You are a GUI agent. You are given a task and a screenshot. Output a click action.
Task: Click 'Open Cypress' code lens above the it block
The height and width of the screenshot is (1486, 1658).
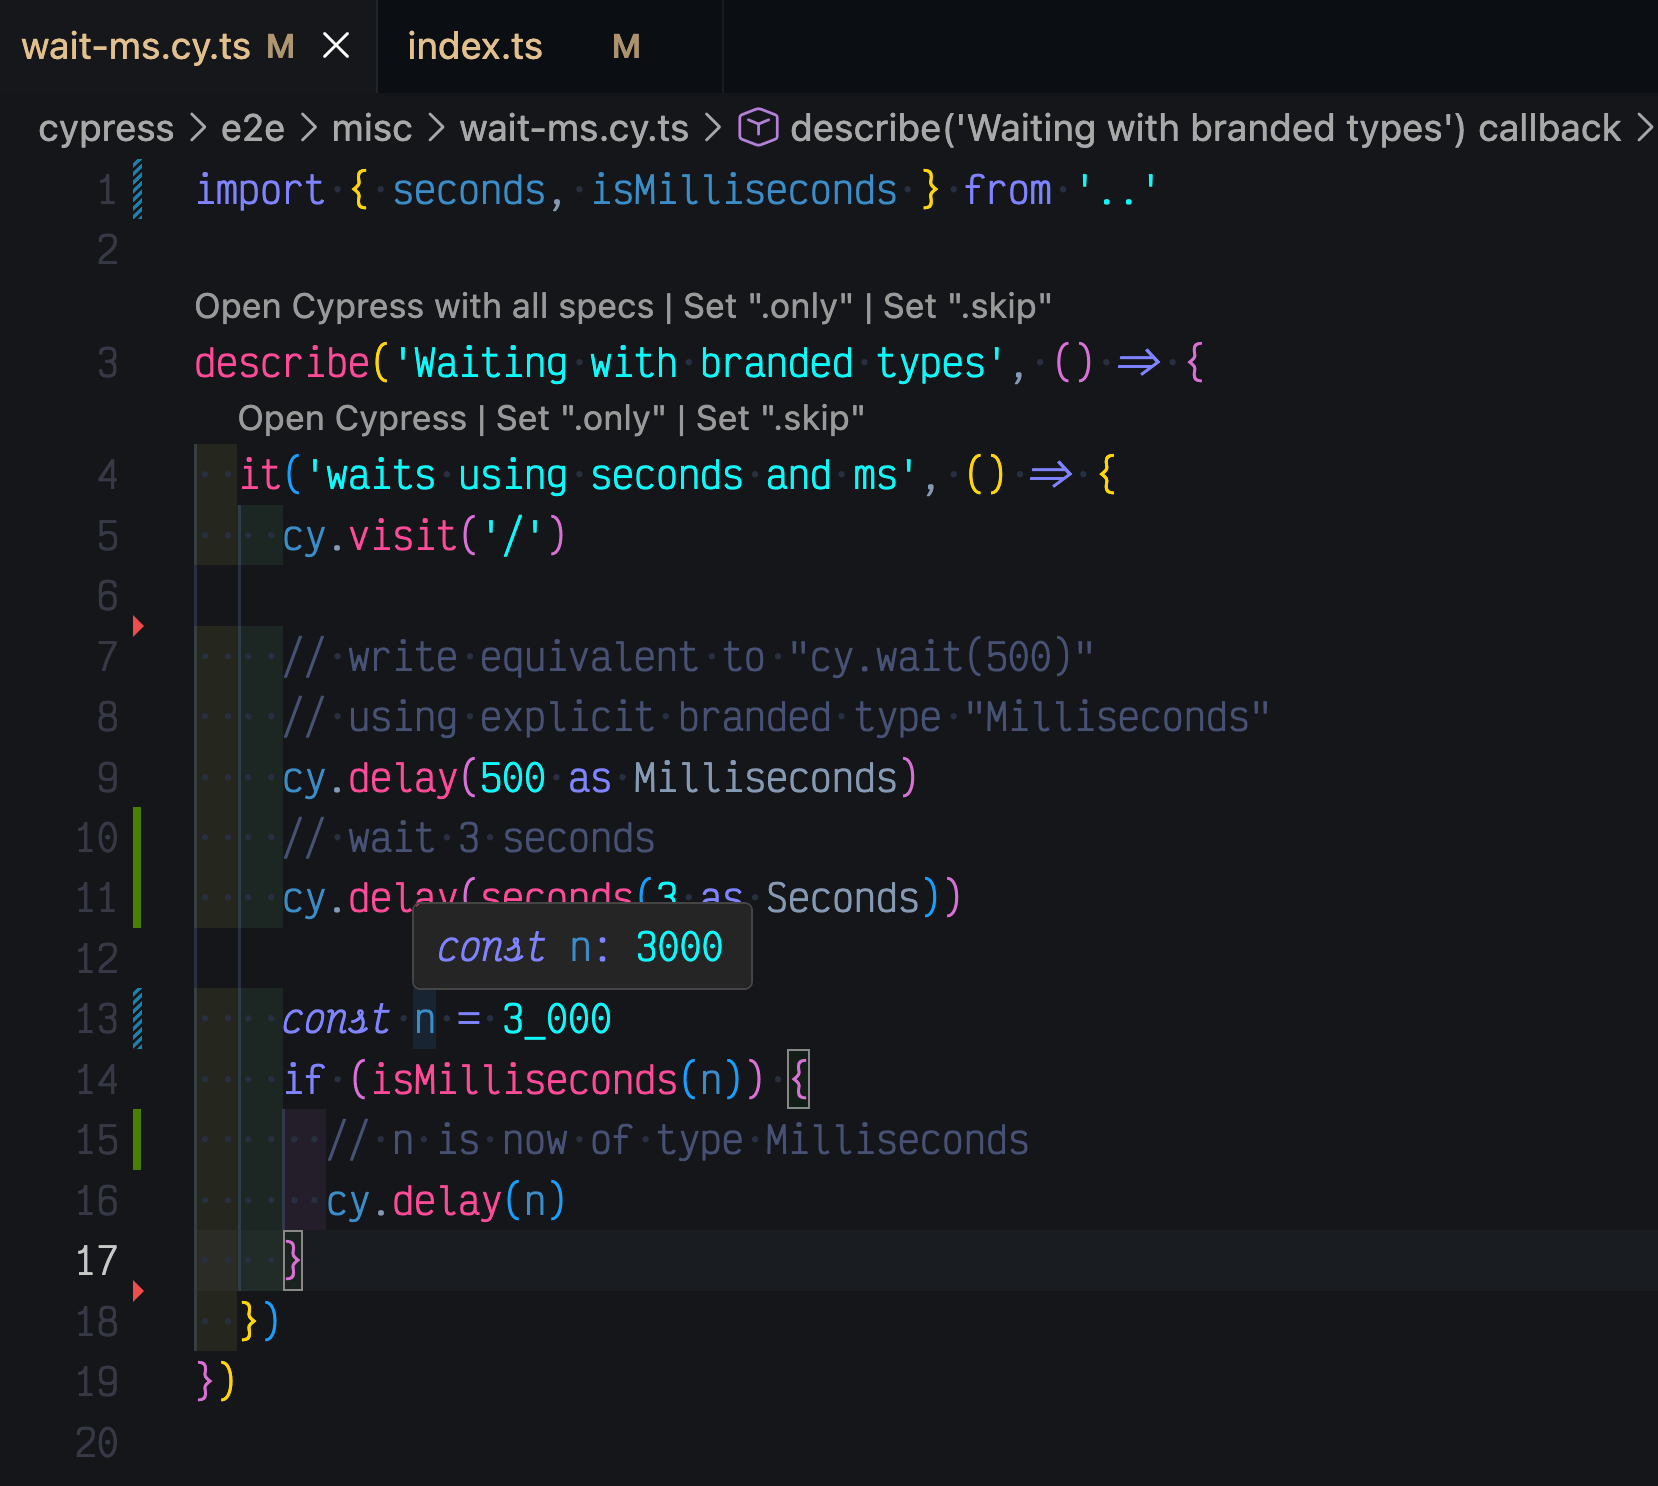[x=352, y=418]
